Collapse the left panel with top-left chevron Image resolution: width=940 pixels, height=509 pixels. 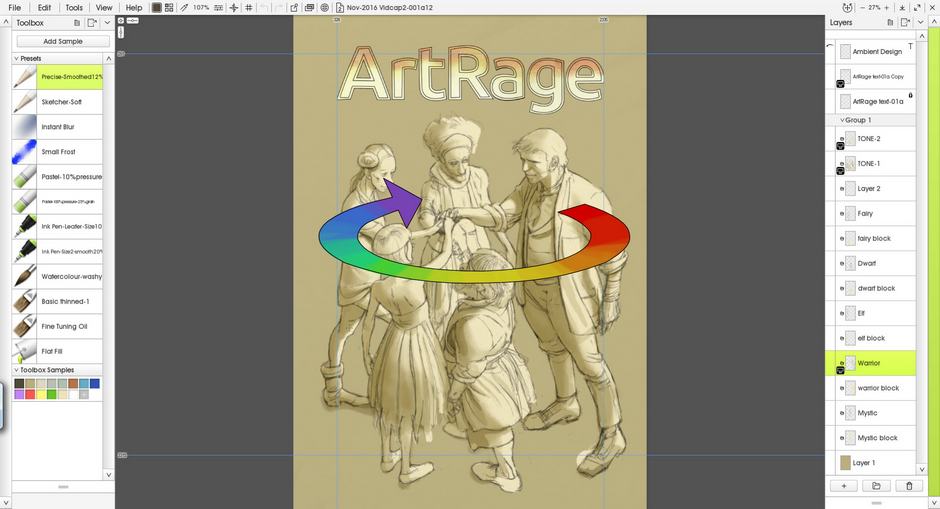[x=5, y=23]
